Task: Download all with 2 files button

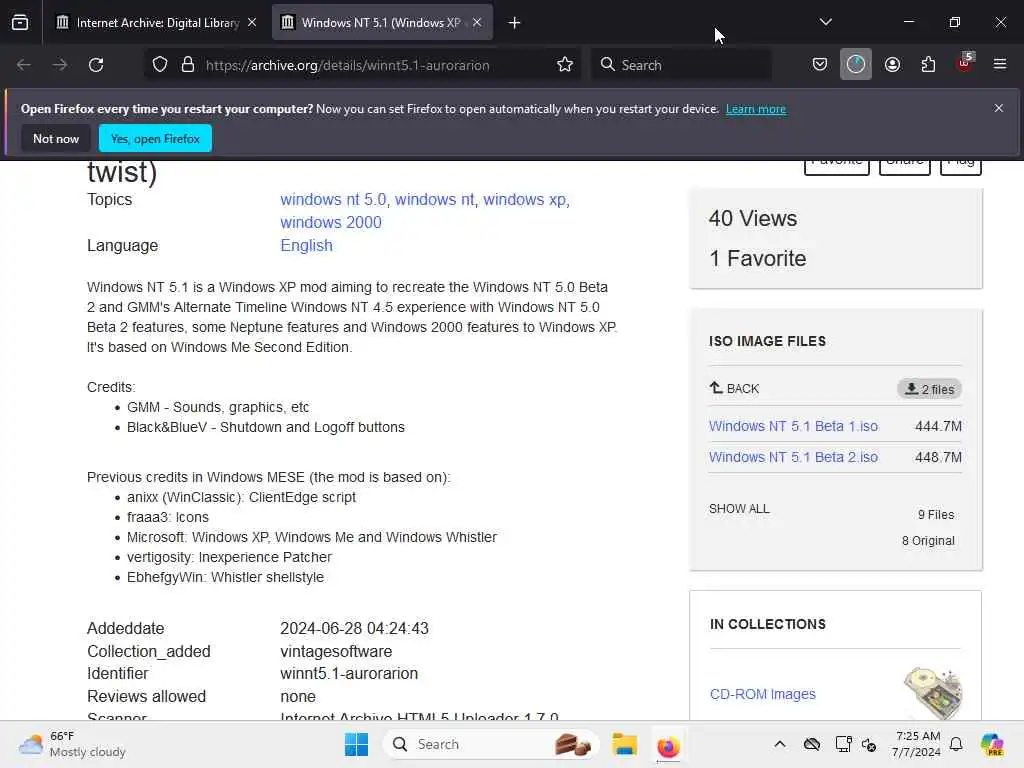Action: (x=929, y=389)
